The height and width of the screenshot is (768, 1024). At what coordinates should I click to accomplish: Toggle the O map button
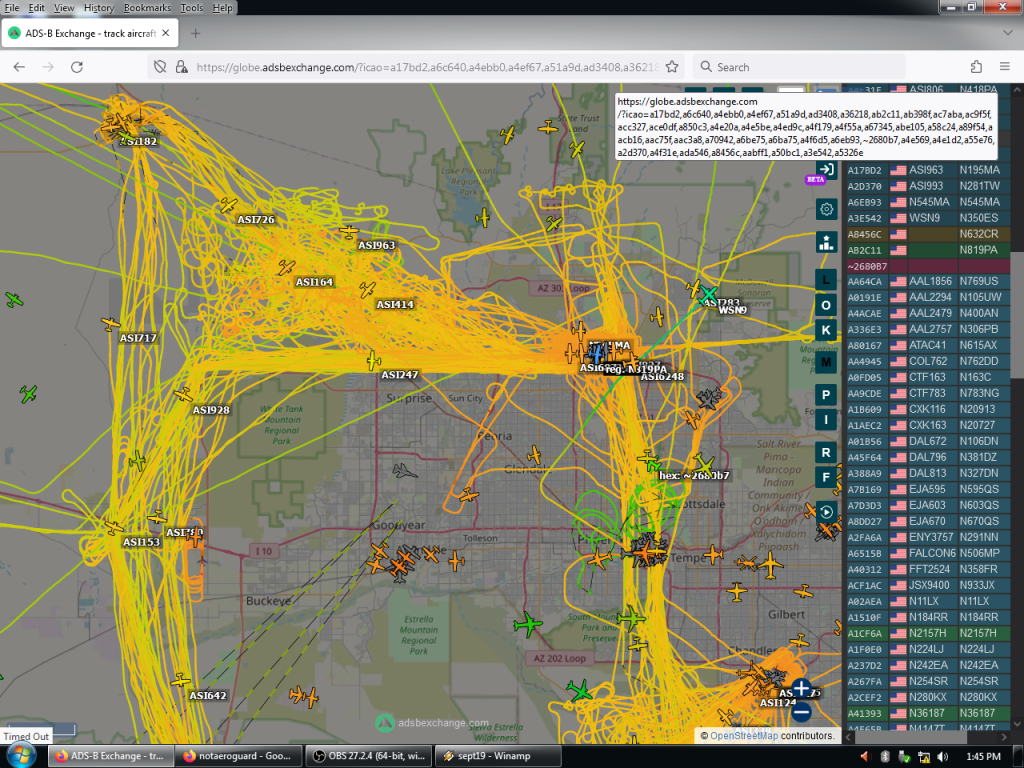(826, 305)
